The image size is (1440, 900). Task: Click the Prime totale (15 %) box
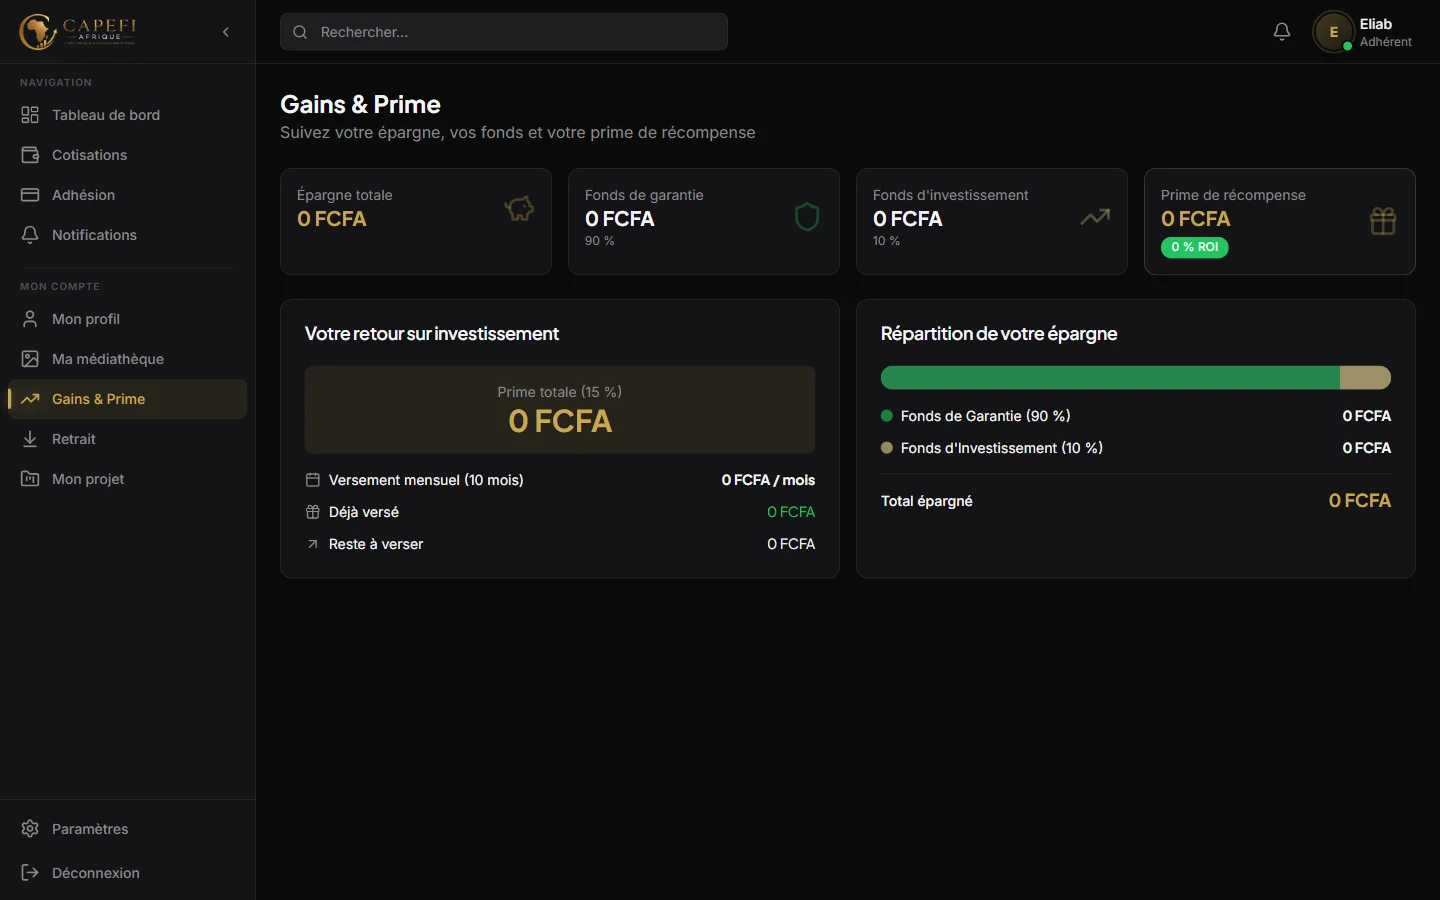pyautogui.click(x=560, y=410)
